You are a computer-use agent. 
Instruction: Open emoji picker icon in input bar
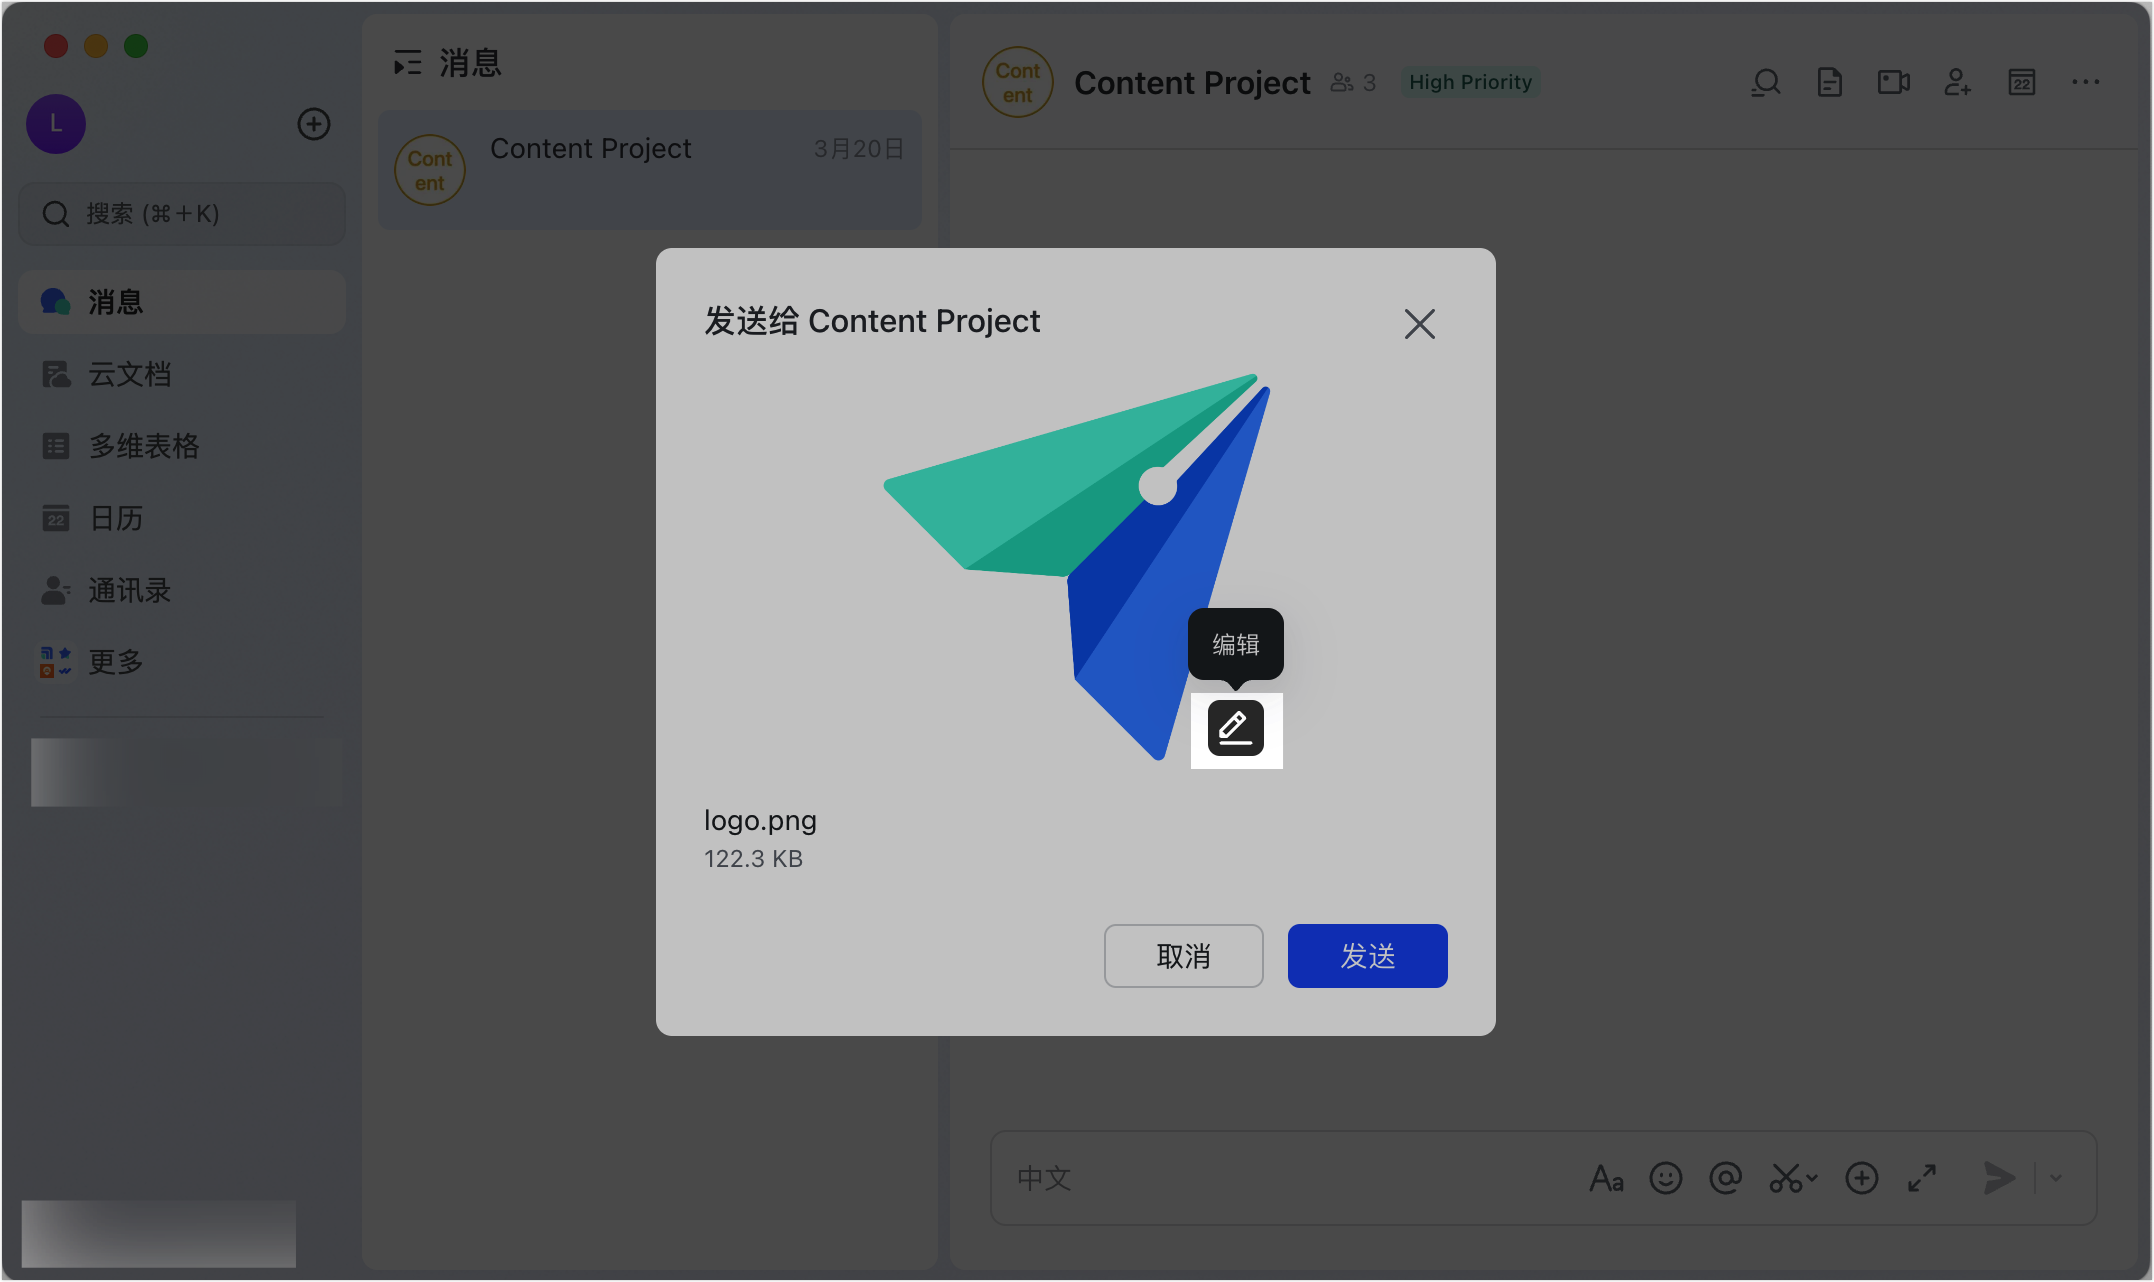(1666, 1178)
